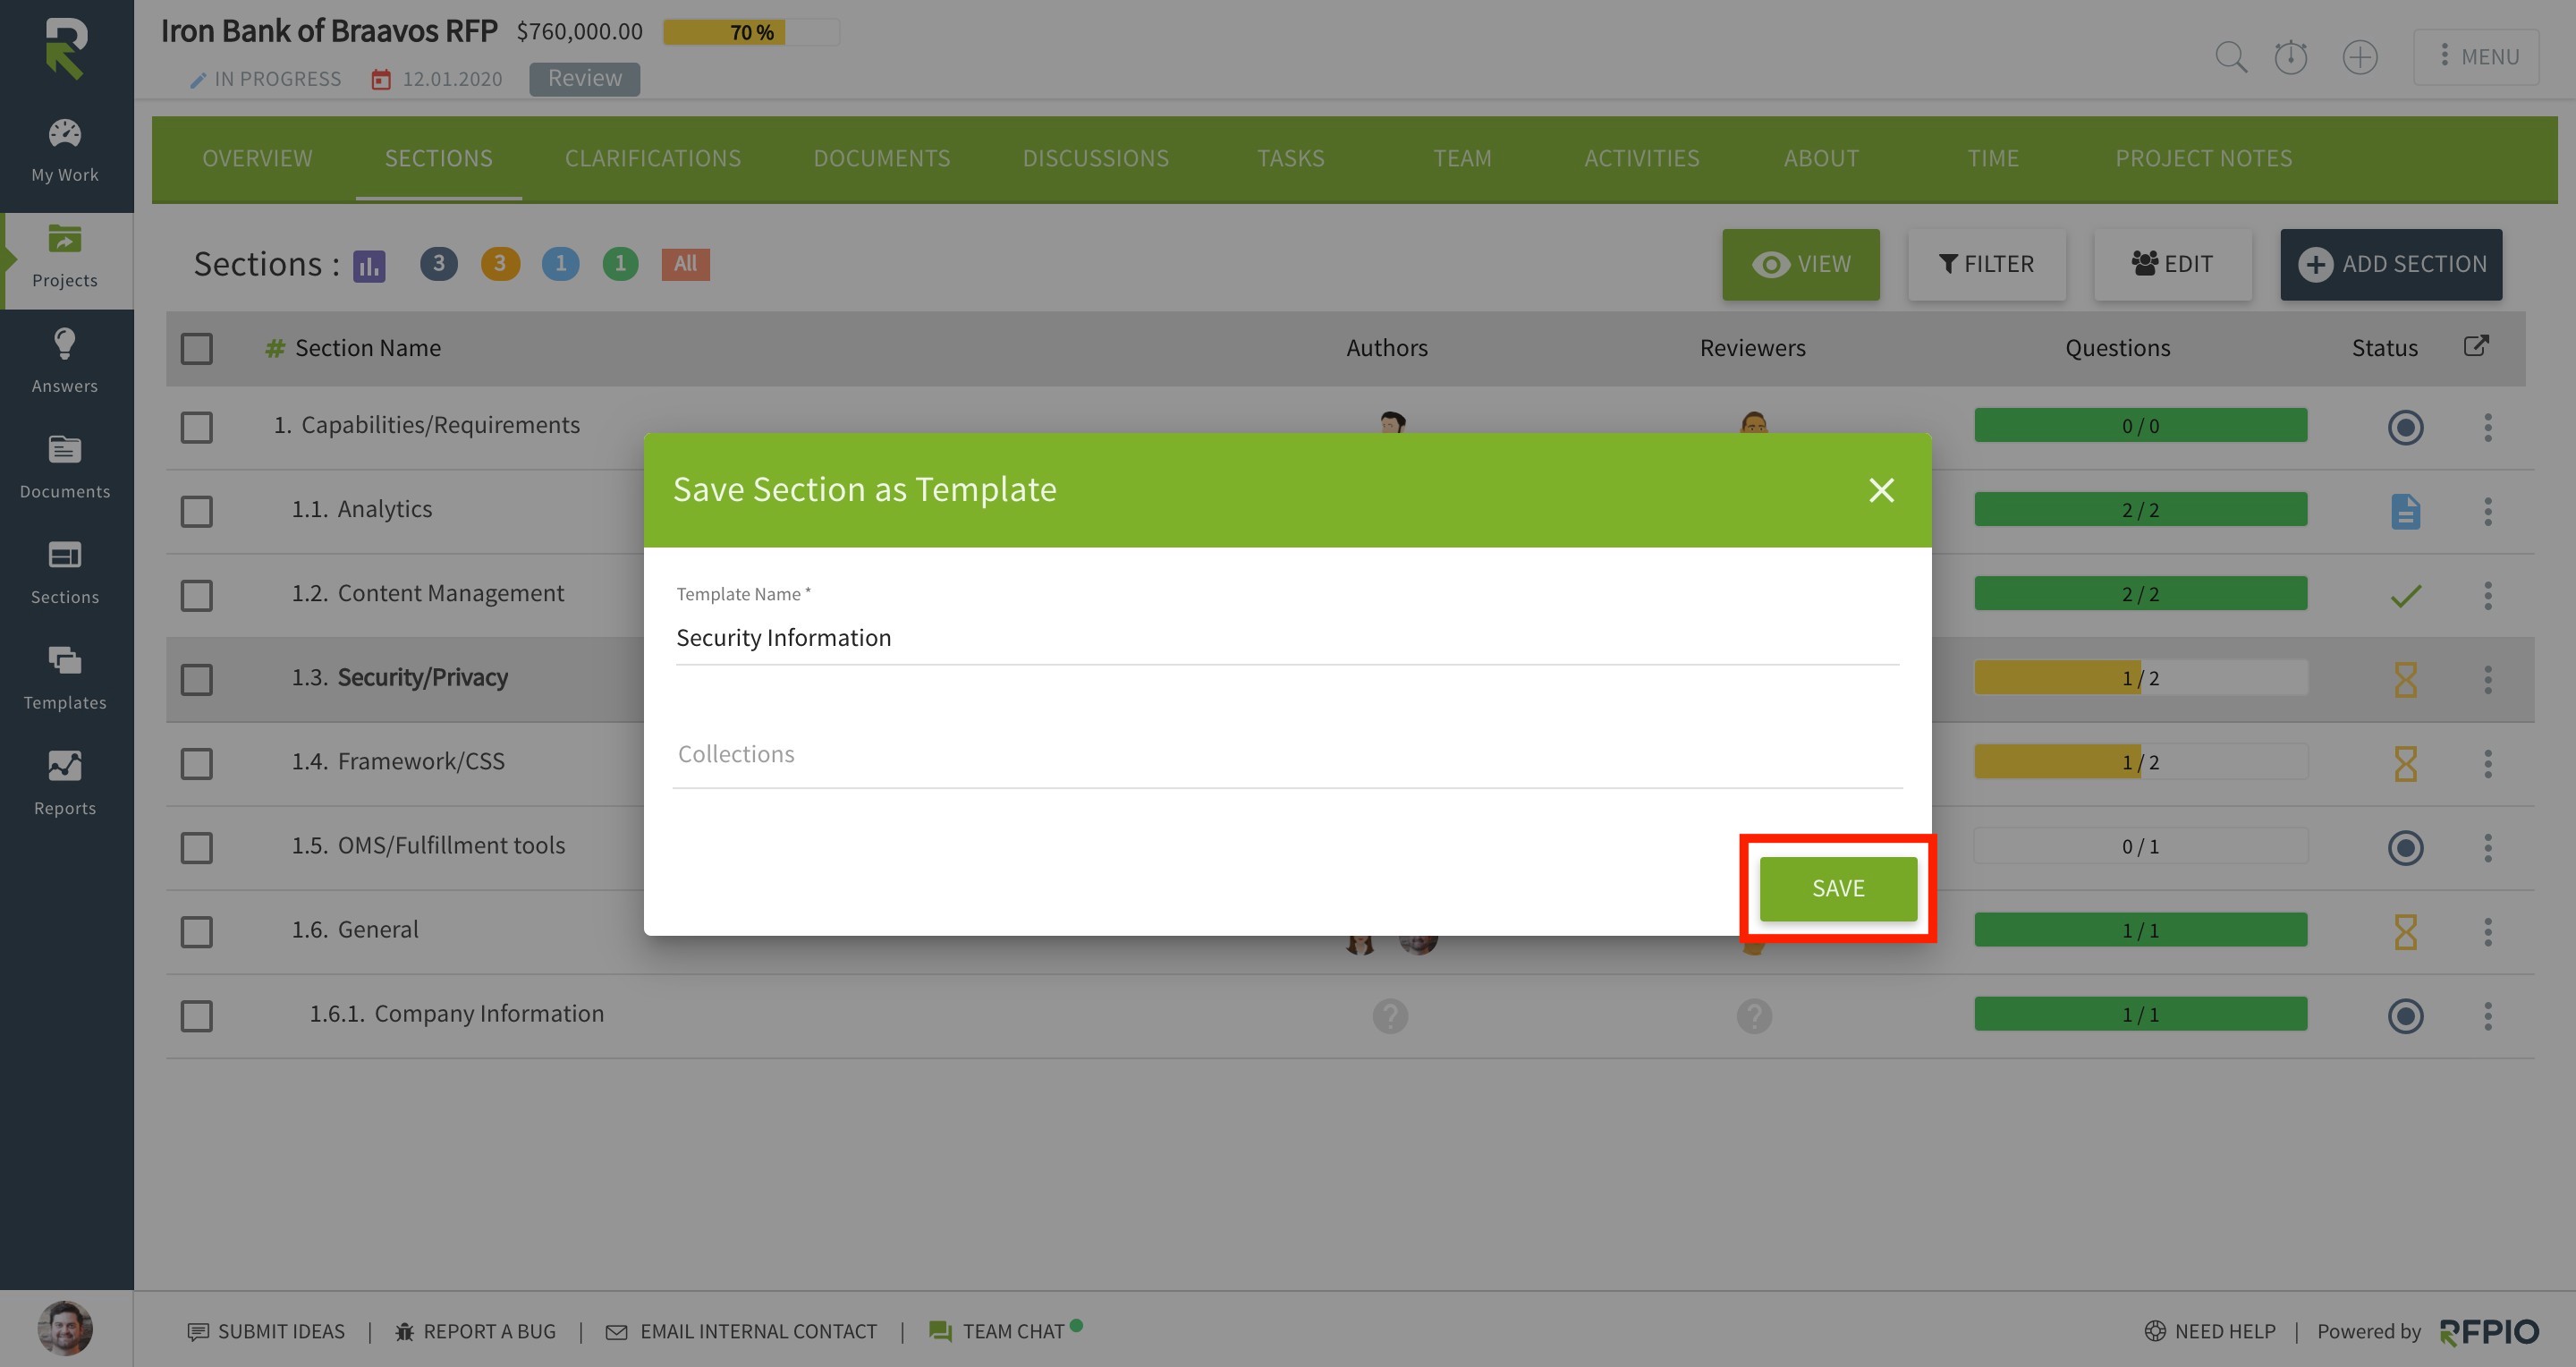The width and height of the screenshot is (2576, 1367).
Task: Check the General row checkbox
Action: pyautogui.click(x=196, y=931)
